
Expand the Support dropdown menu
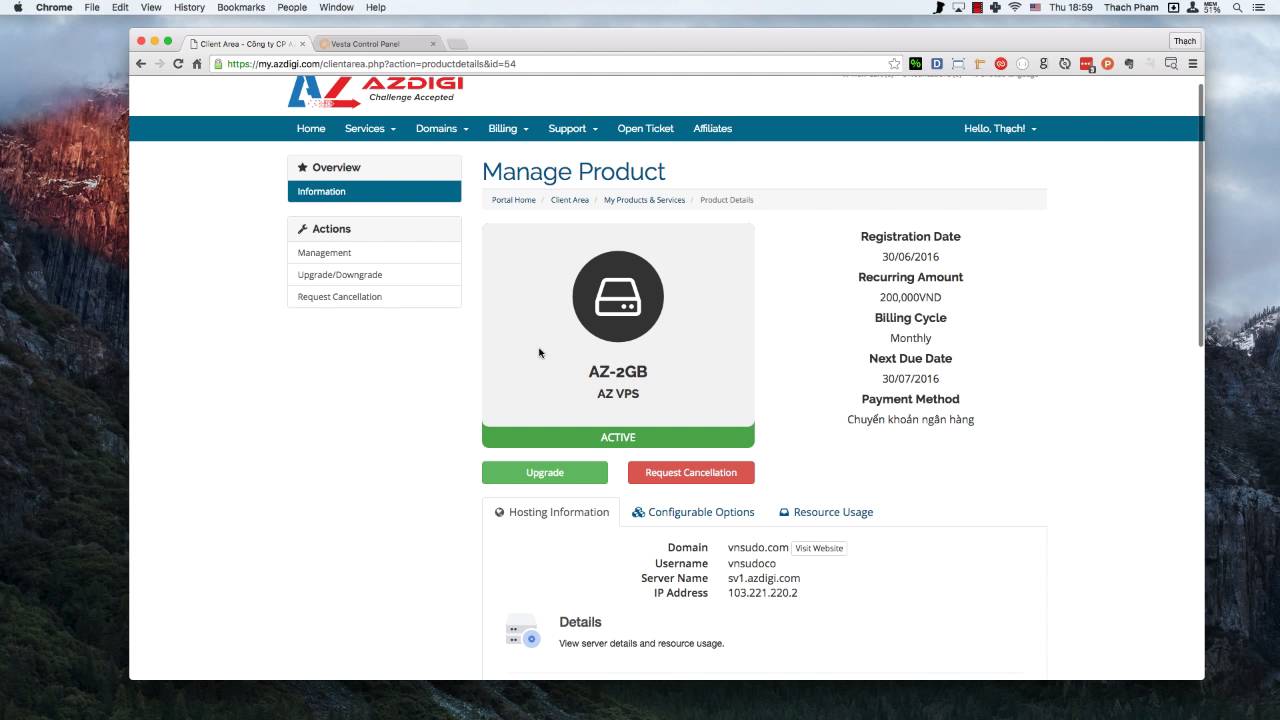point(572,128)
